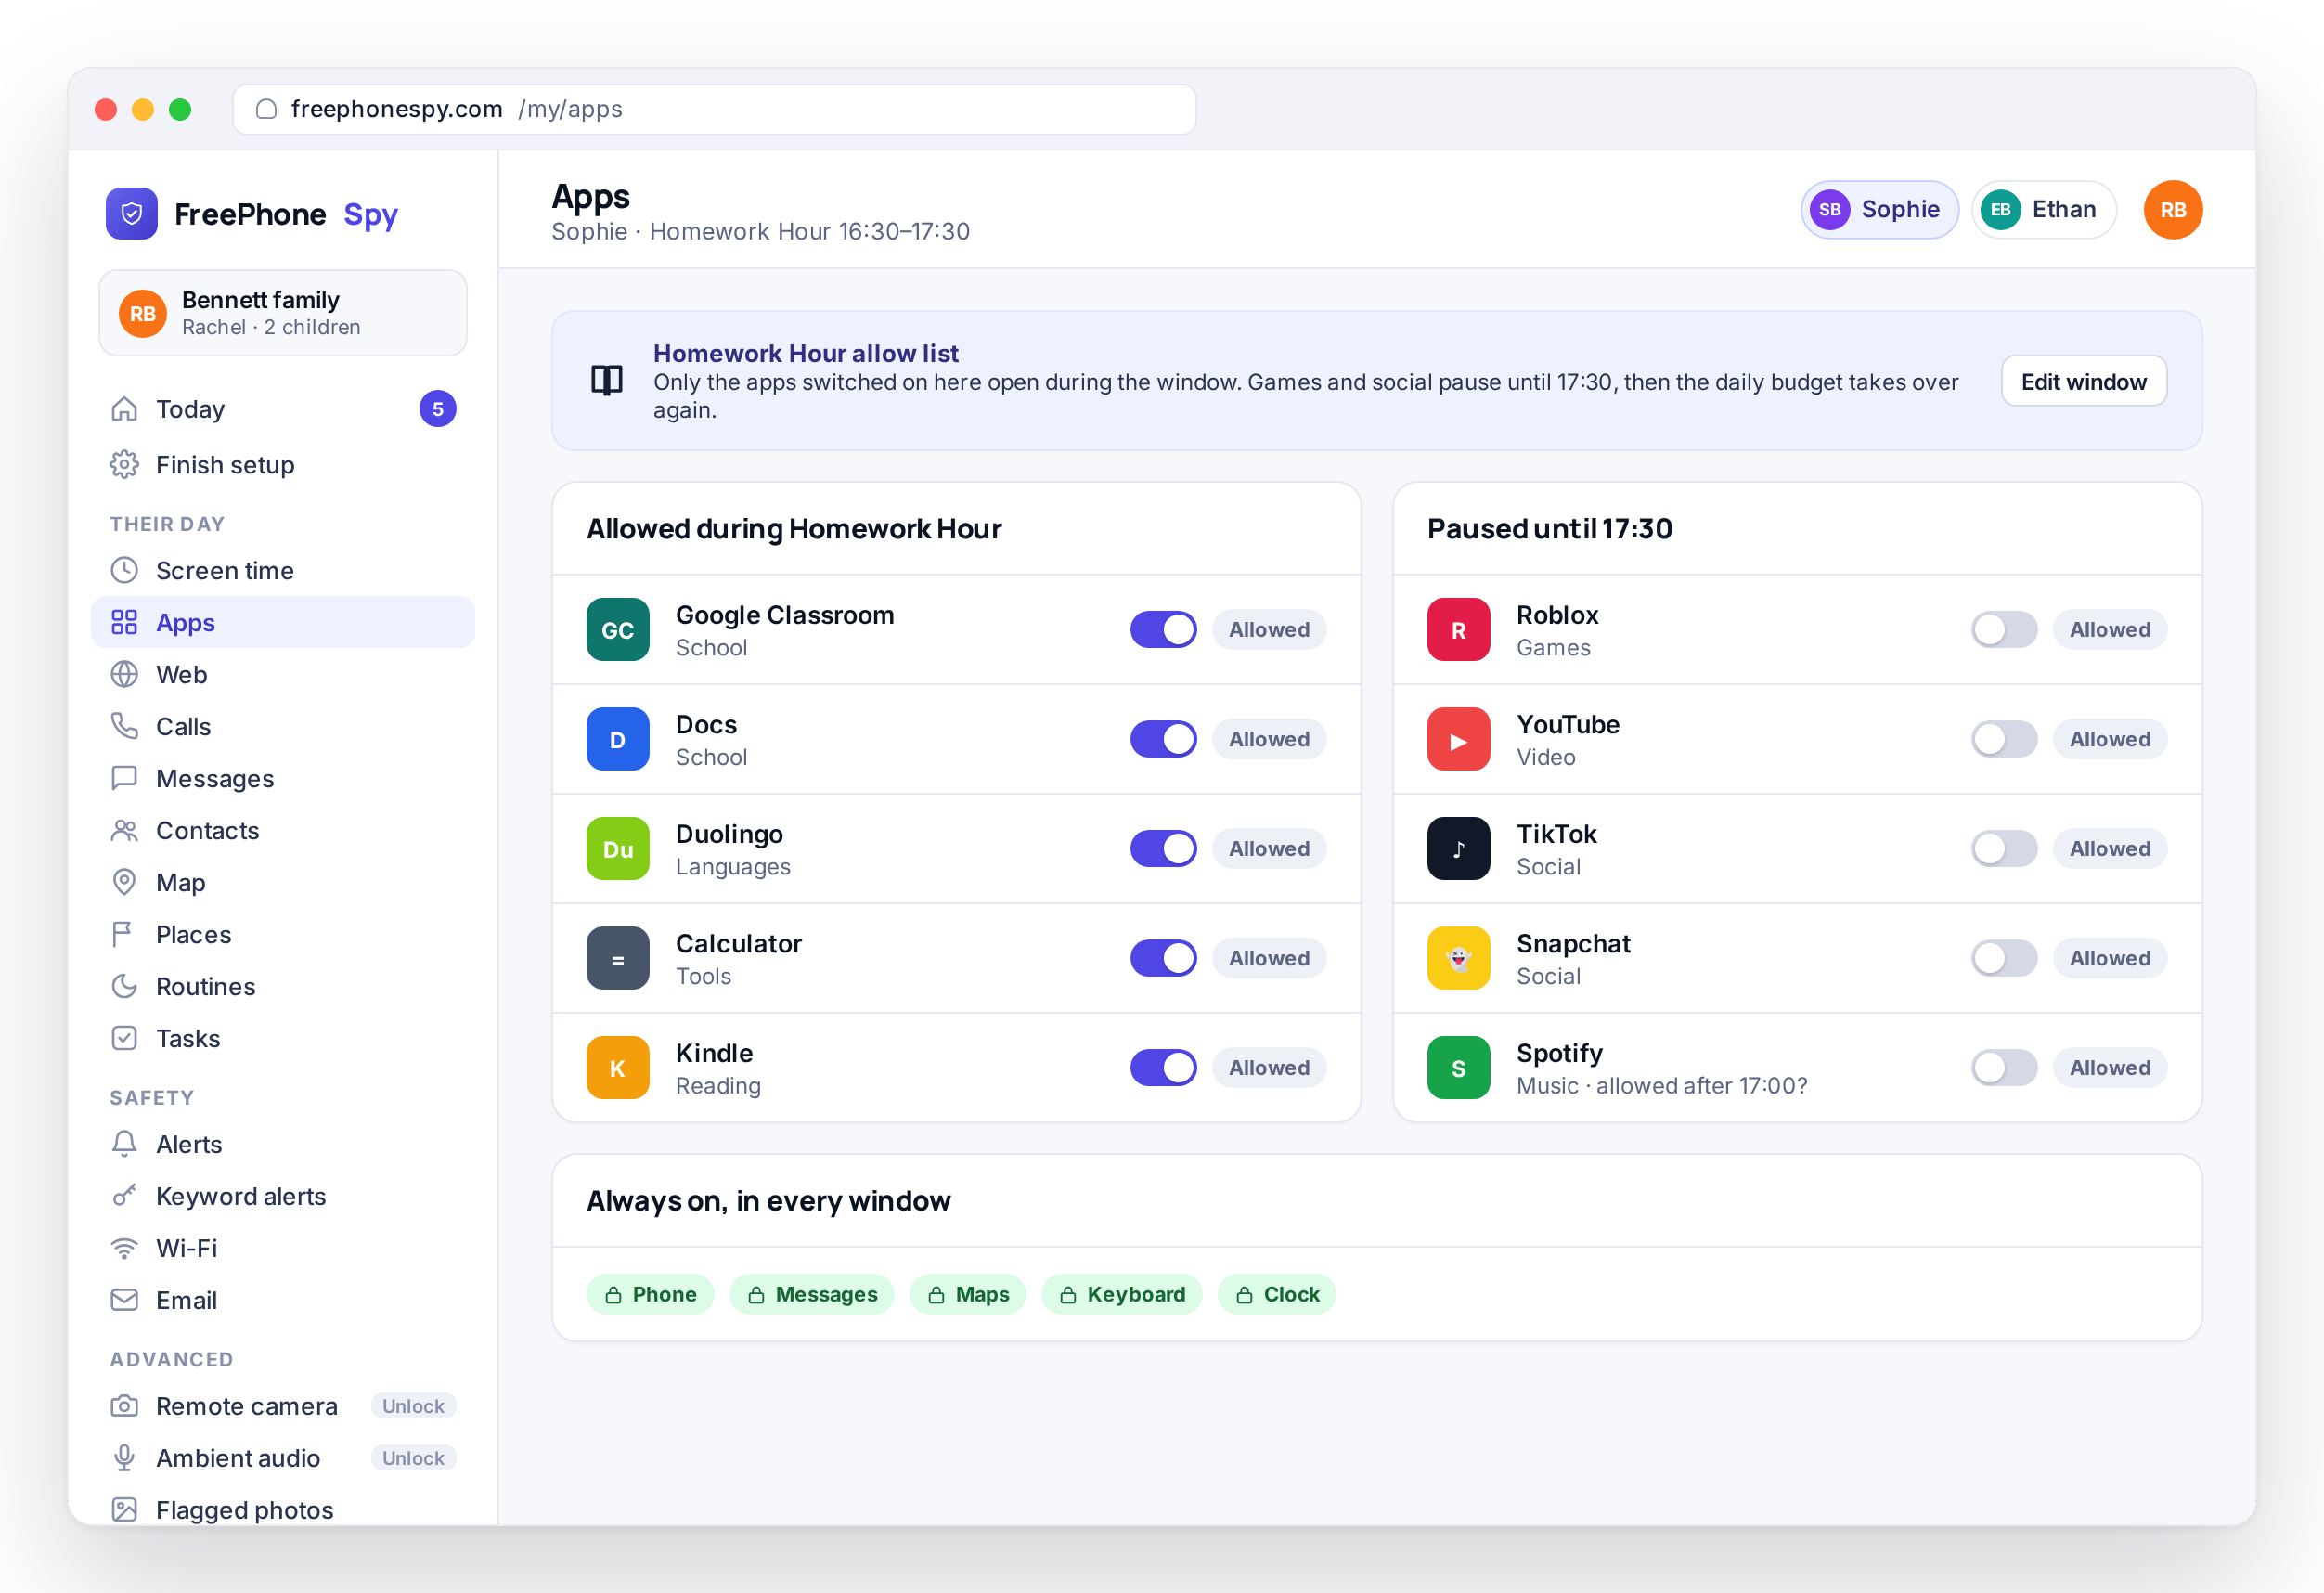The image size is (2324, 1593).
Task: Select the Screen time clock icon
Action: coord(124,571)
